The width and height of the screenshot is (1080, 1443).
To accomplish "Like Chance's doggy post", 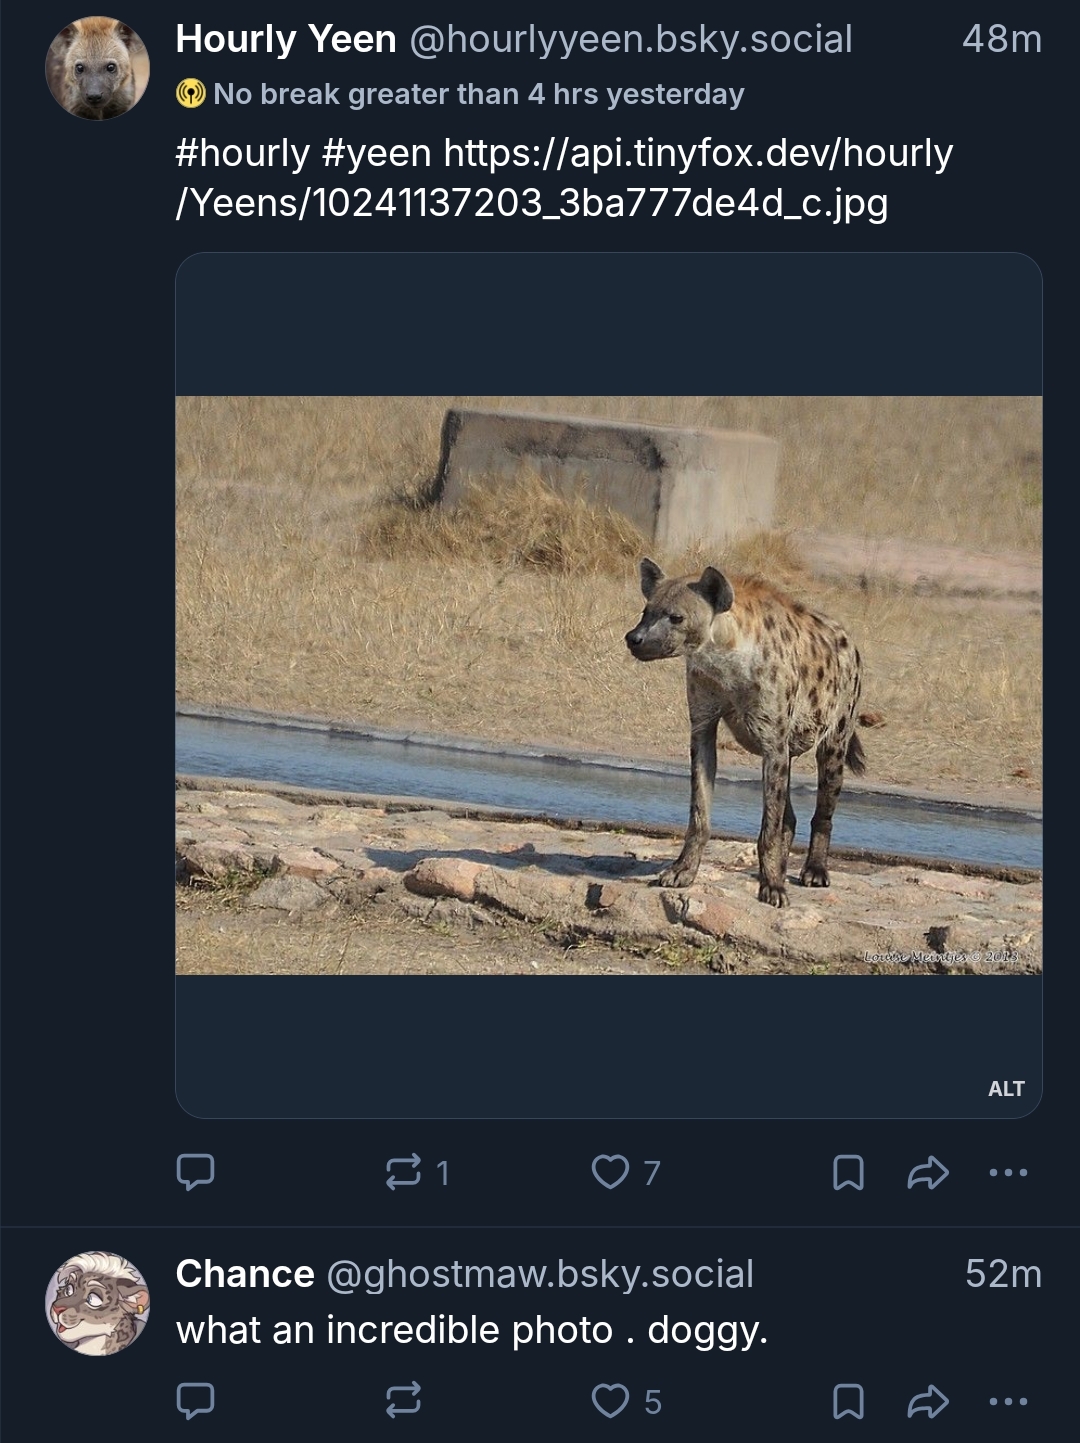I will (x=610, y=1401).
